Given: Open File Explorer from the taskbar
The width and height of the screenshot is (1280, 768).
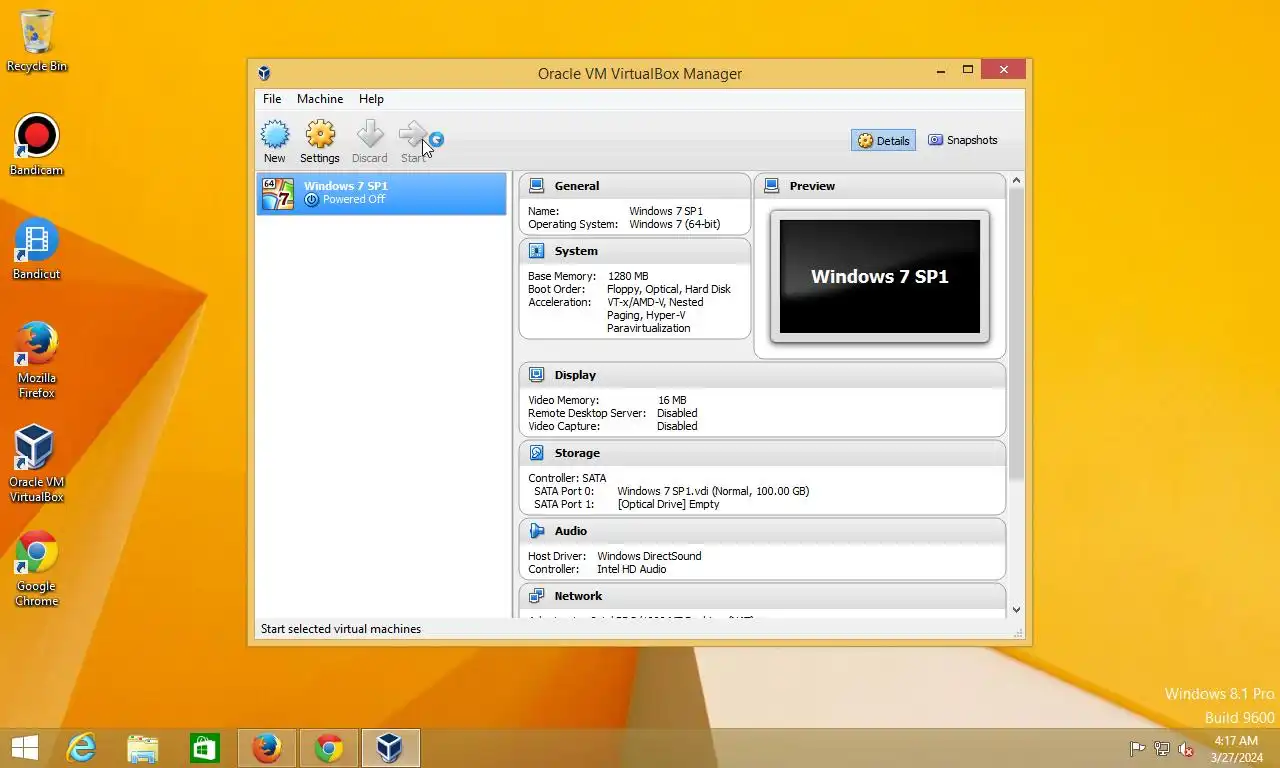Looking at the screenshot, I should (x=143, y=748).
